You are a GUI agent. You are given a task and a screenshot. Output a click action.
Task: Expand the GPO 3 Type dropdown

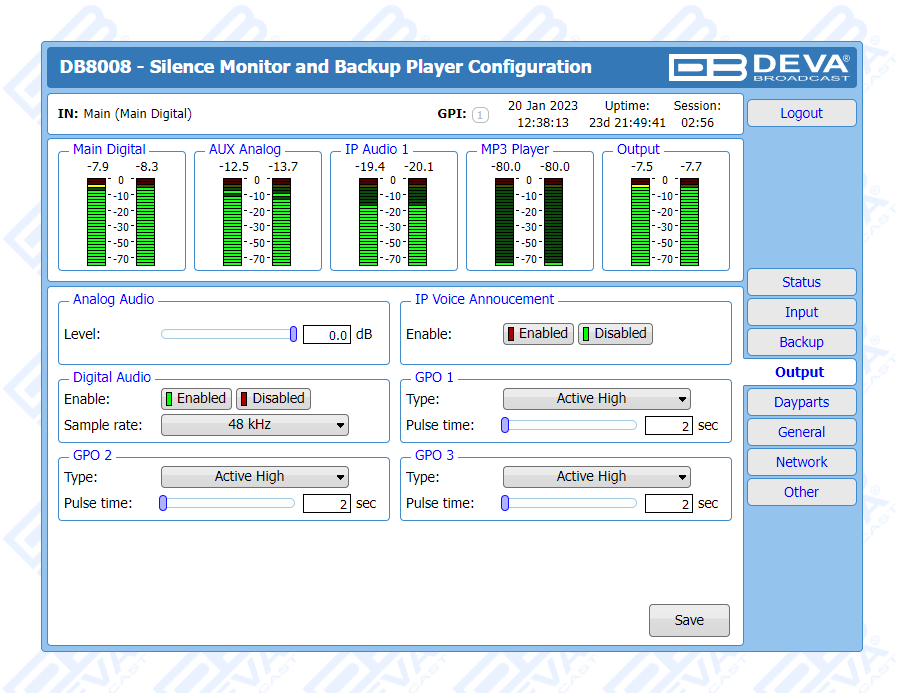[x=596, y=477]
